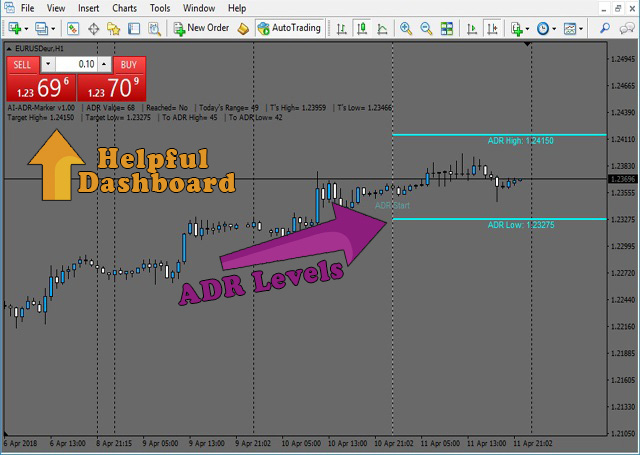The height and width of the screenshot is (455, 640).
Task: Open the Charts menu
Action: pos(125,8)
